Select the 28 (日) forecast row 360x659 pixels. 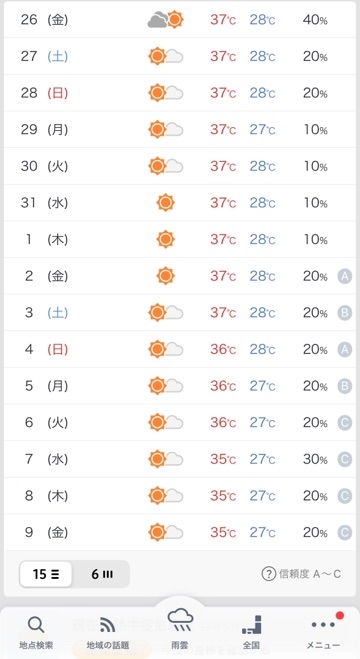click(180, 93)
